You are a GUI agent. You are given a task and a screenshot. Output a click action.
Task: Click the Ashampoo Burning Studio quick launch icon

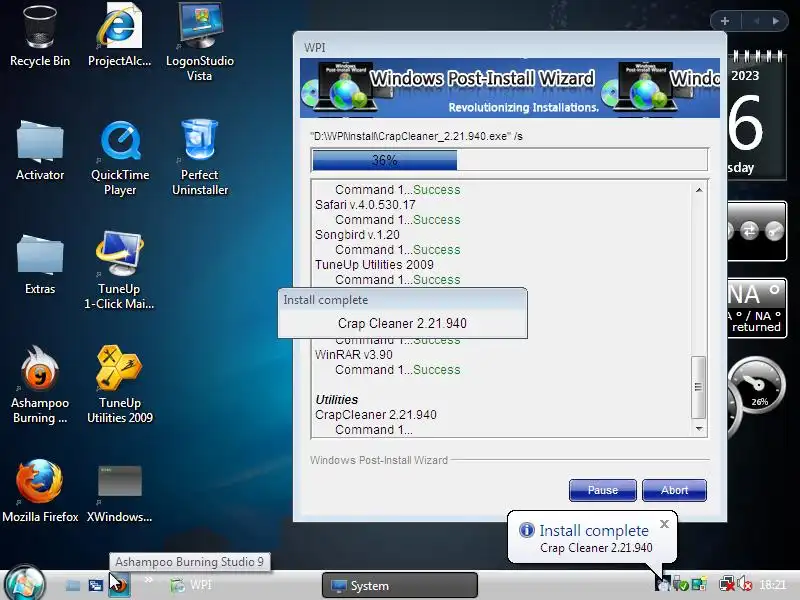(x=119, y=585)
